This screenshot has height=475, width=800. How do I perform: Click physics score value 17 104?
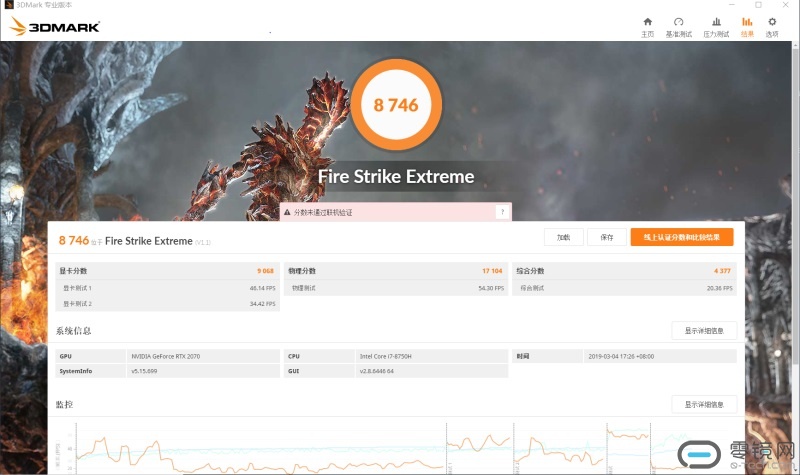pyautogui.click(x=492, y=271)
